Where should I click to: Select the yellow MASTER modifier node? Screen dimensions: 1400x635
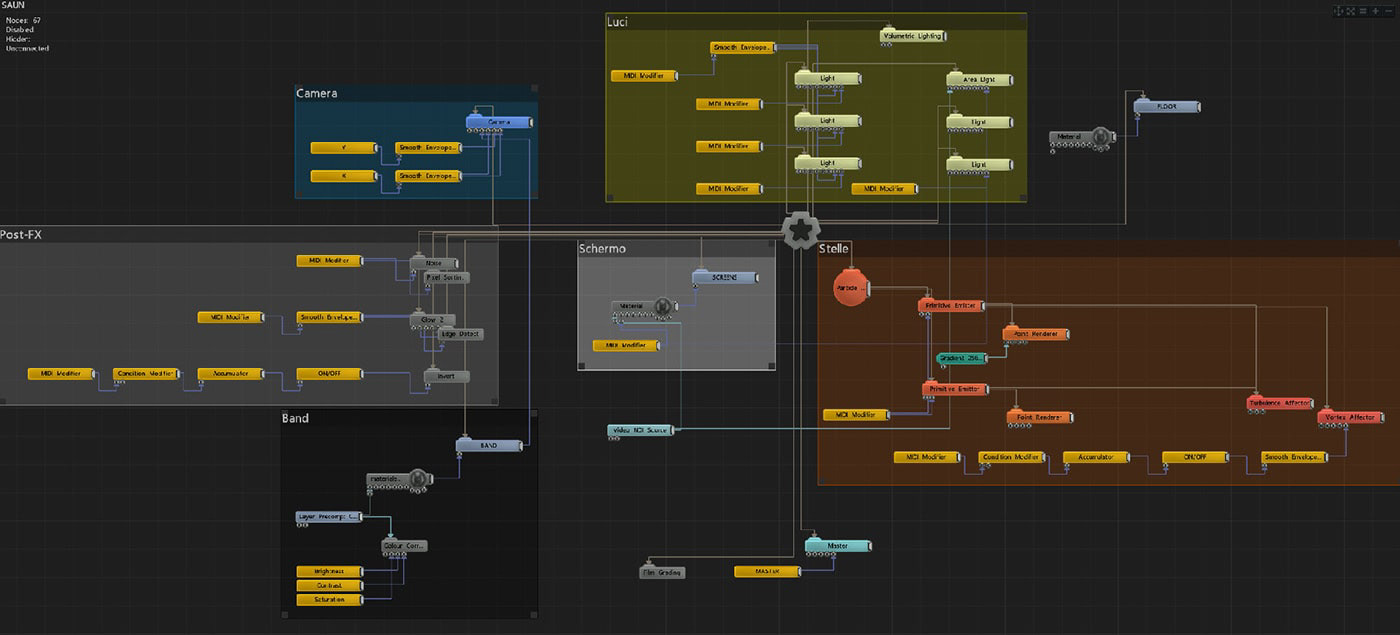point(768,571)
